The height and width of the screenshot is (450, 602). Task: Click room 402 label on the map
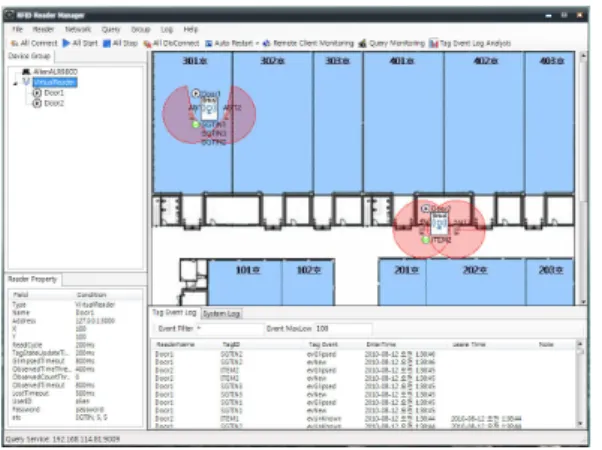(x=486, y=61)
